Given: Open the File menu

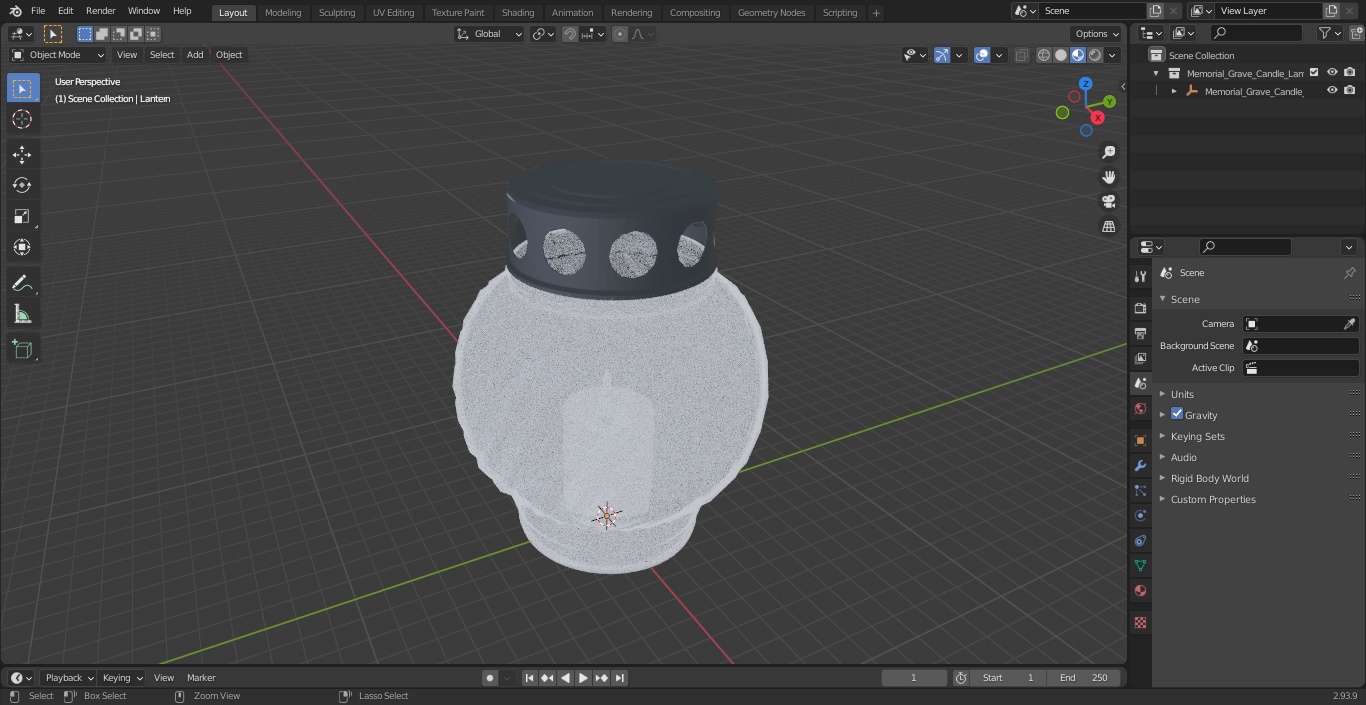Looking at the screenshot, I should [x=38, y=11].
